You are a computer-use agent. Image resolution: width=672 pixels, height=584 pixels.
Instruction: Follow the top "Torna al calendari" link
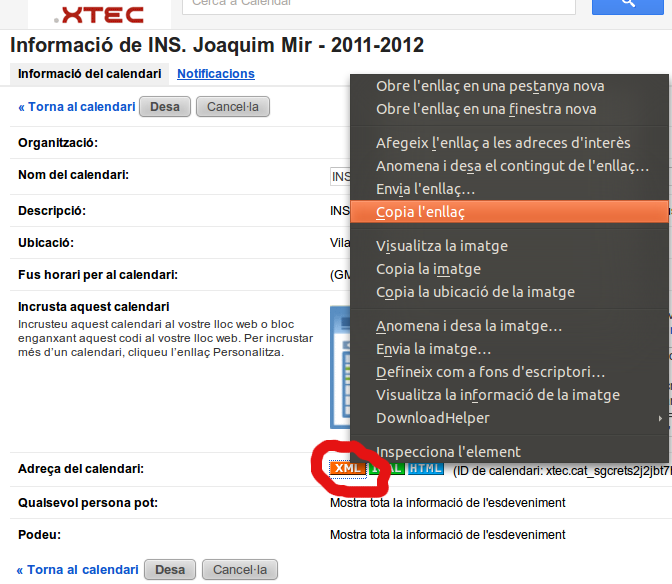tap(76, 107)
